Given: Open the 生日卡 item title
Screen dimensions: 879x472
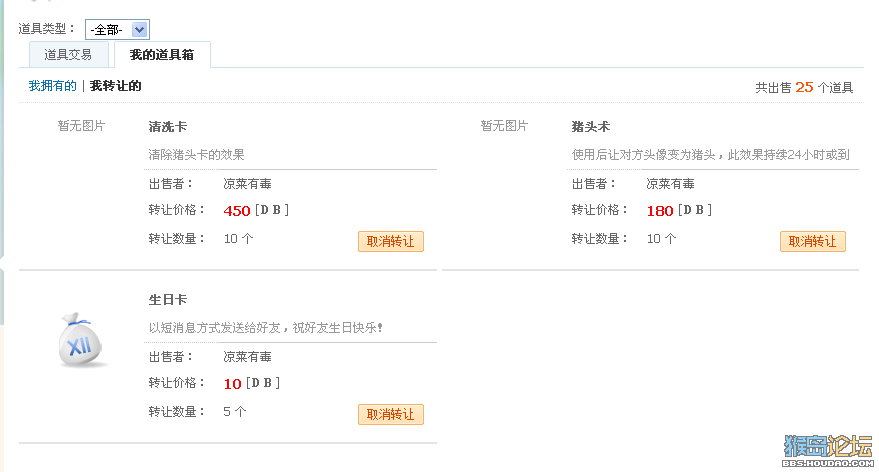Looking at the screenshot, I should pos(168,300).
